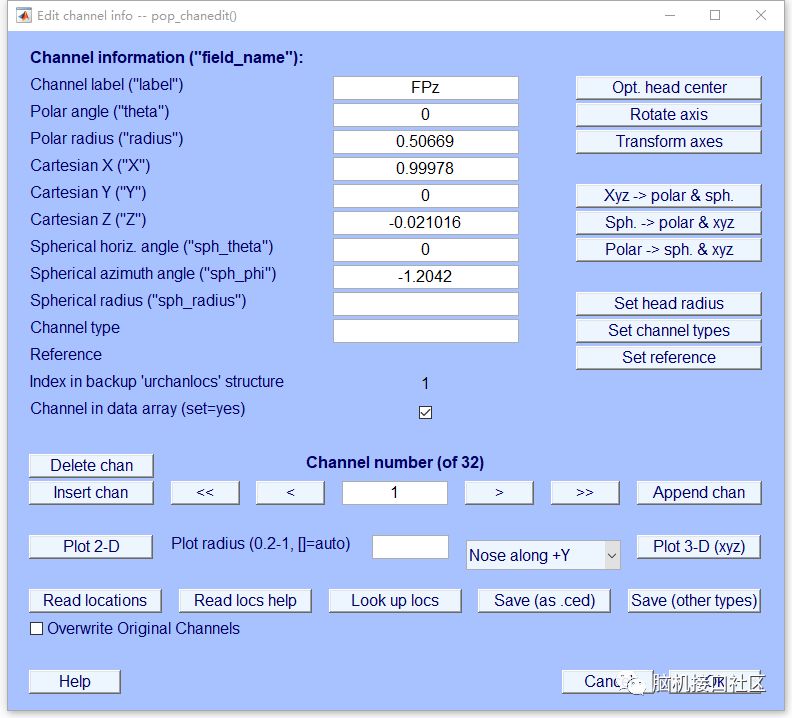
Task: Open the Nose along +Y dropdown
Action: [x=543, y=555]
